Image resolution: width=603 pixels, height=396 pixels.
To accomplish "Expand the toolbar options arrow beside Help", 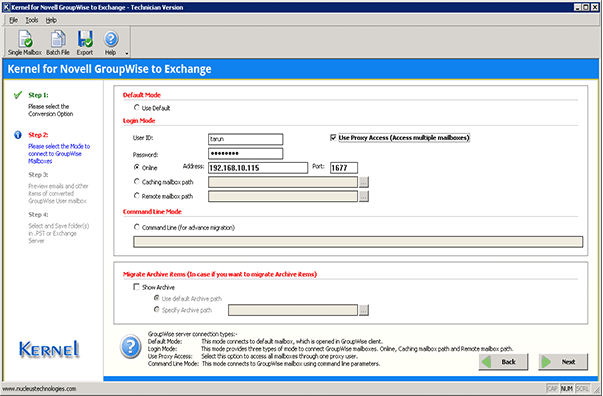I will tap(127, 53).
